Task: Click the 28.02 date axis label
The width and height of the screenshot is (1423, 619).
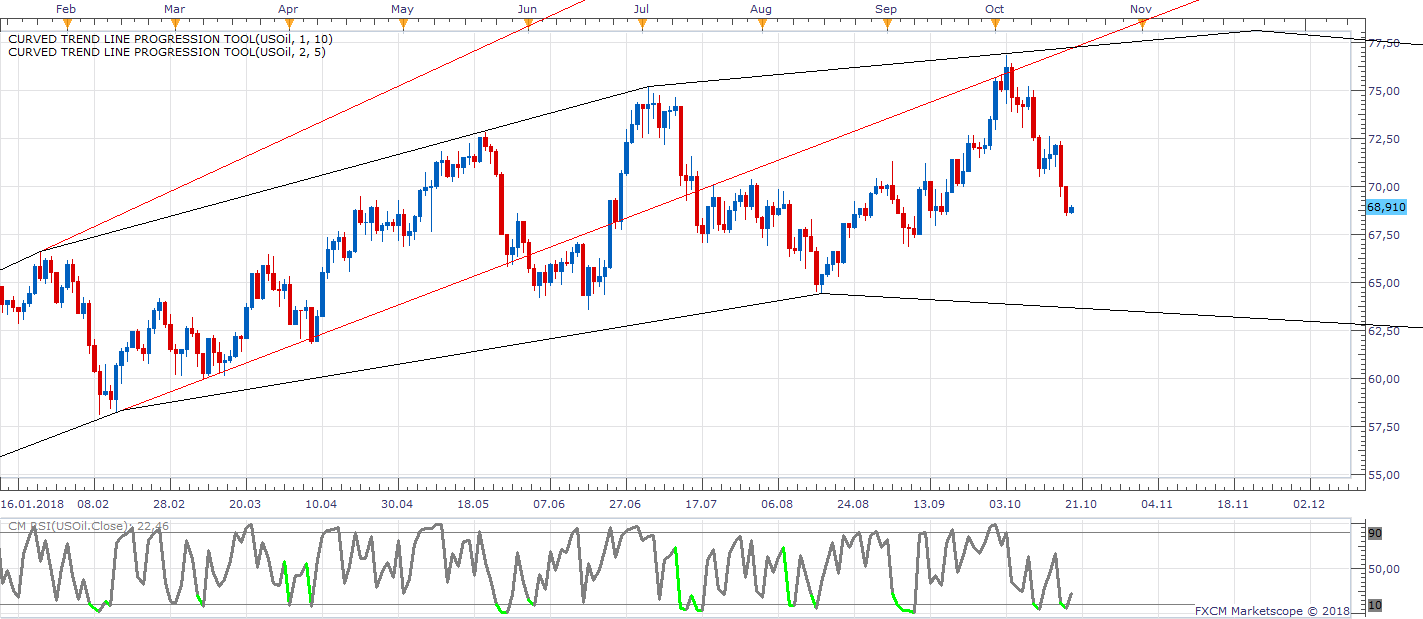Action: tap(169, 504)
